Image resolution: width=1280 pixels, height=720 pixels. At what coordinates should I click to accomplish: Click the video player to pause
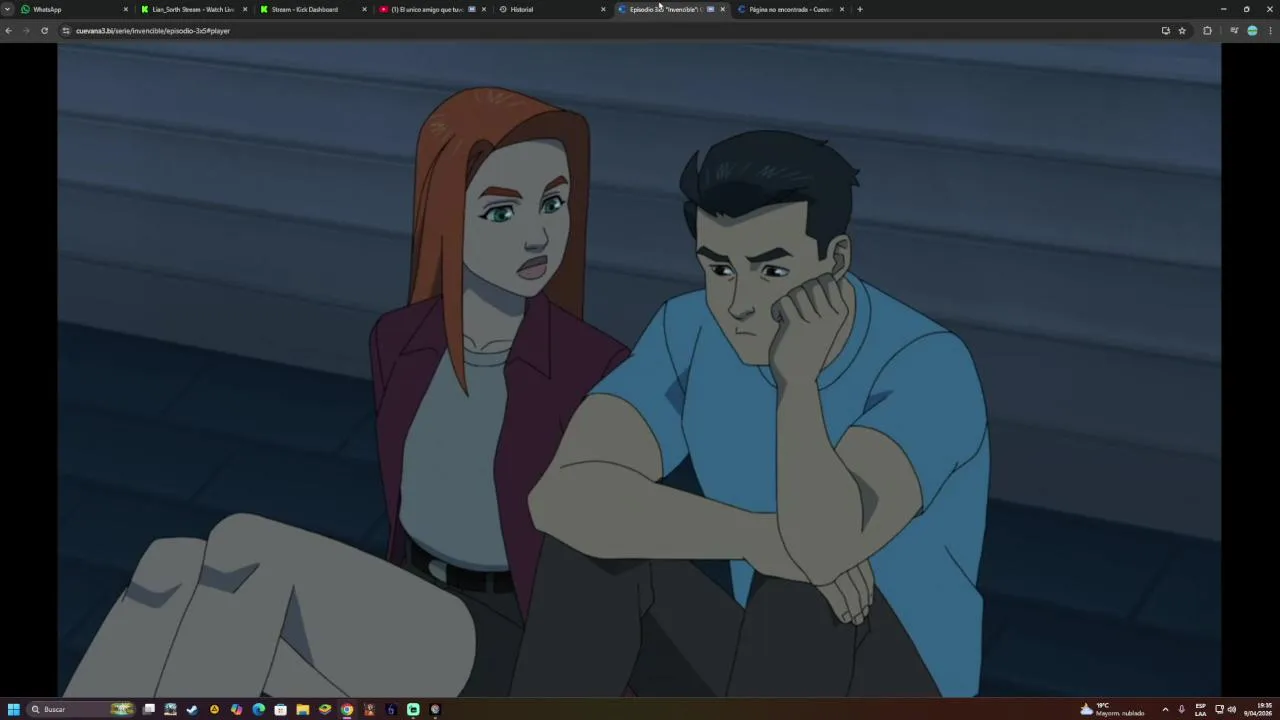639,370
